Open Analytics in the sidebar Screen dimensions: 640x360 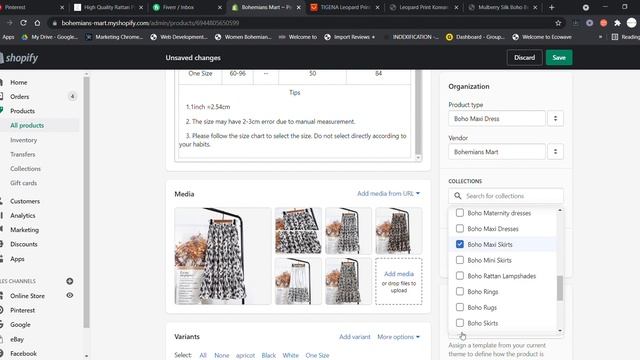click(x=22, y=216)
